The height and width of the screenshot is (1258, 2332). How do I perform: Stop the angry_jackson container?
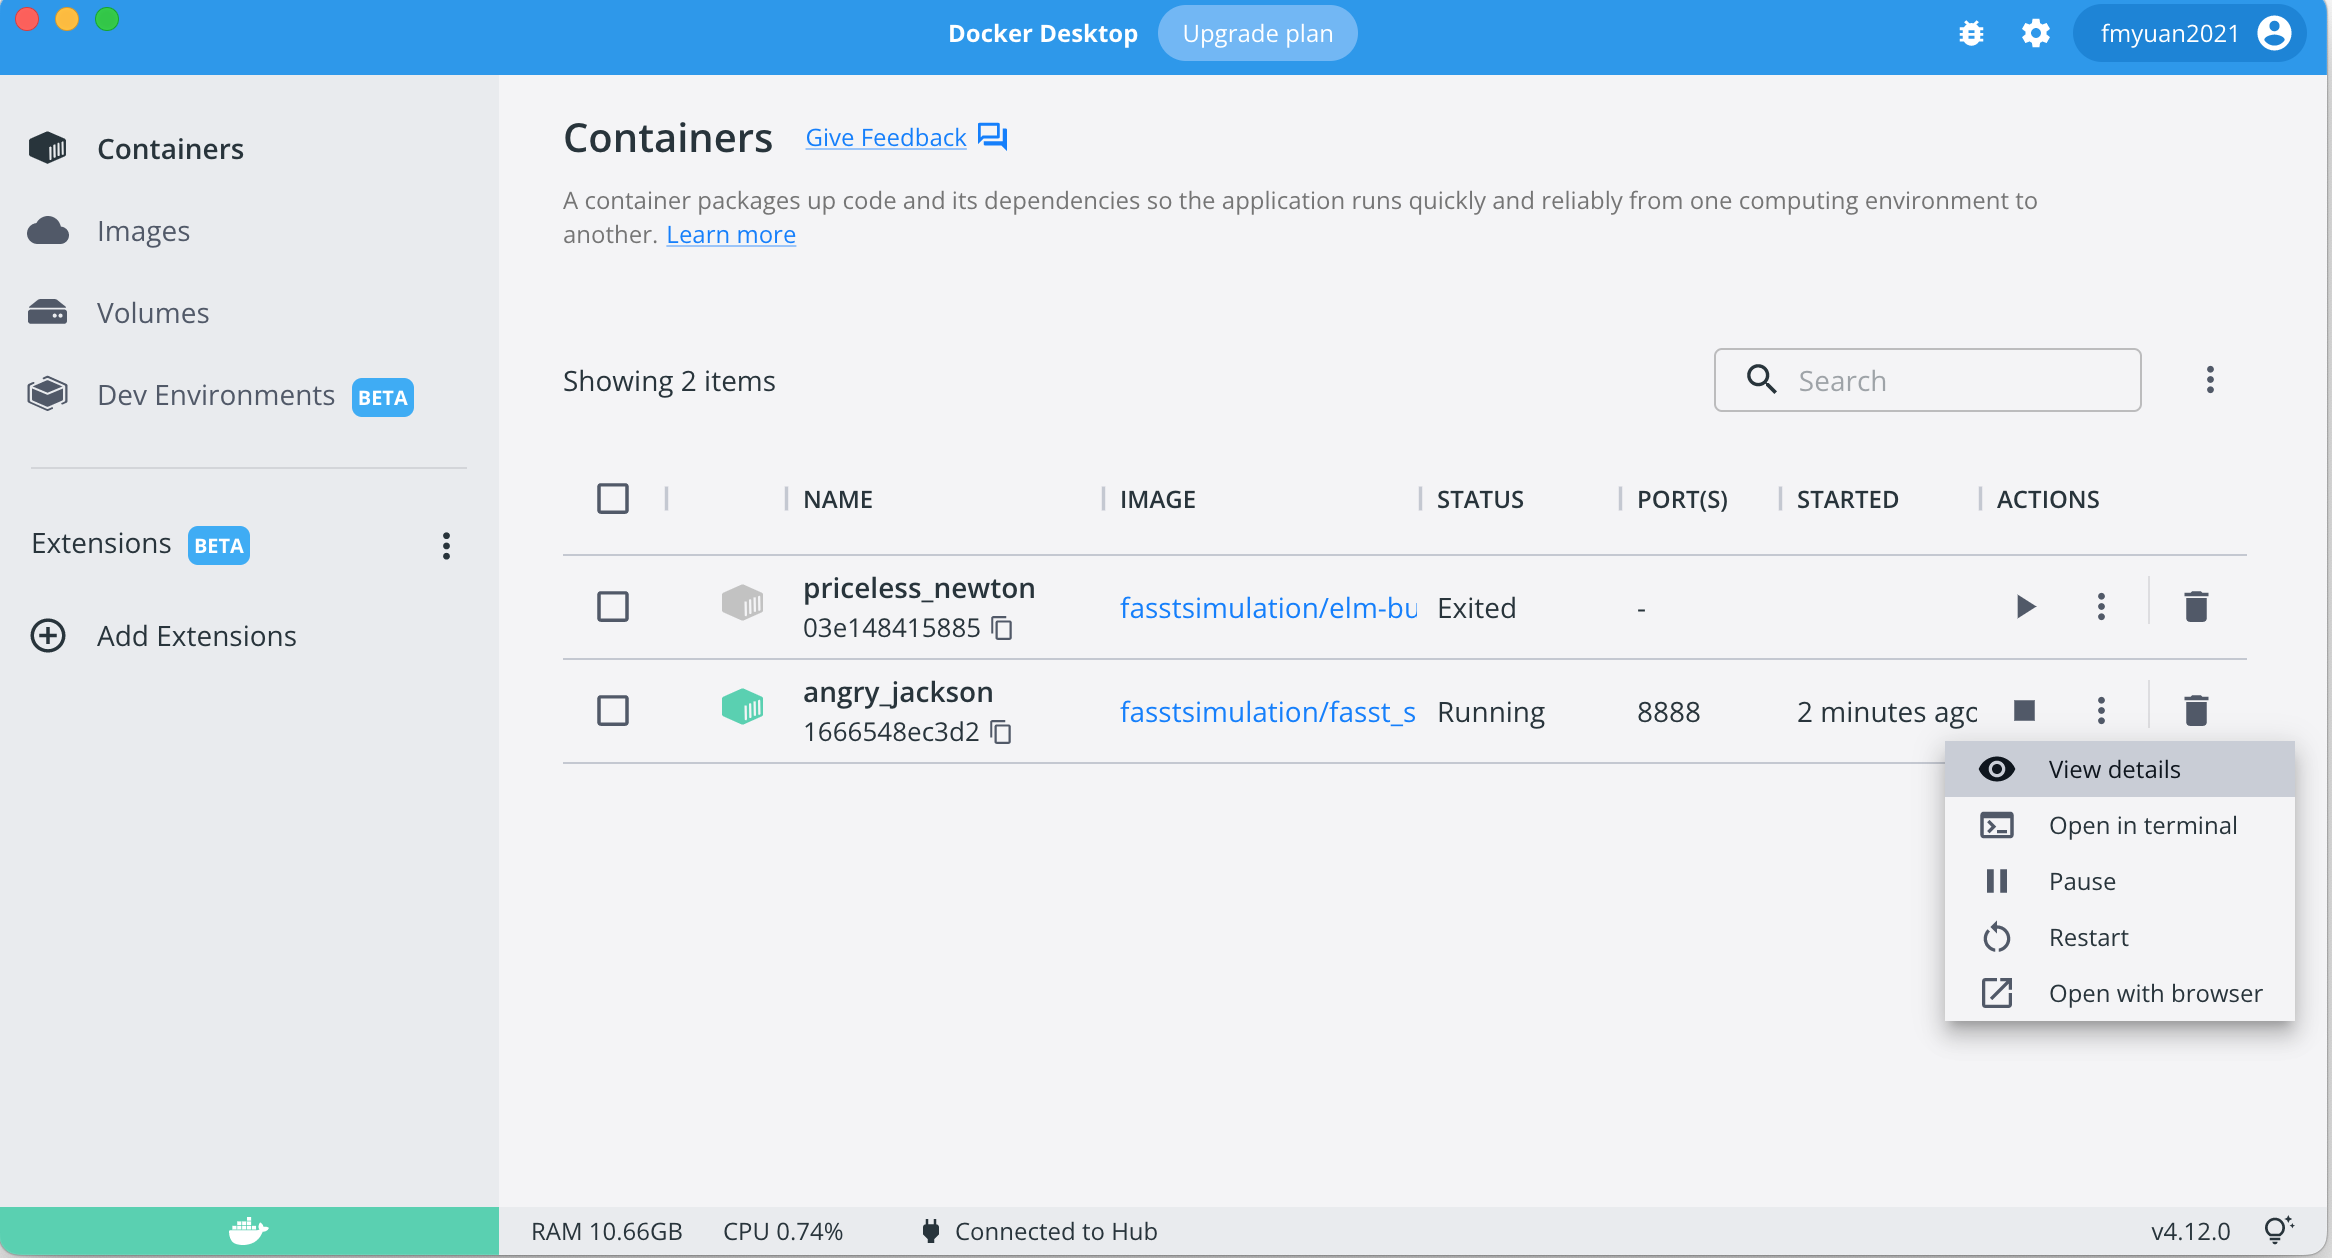(2025, 711)
